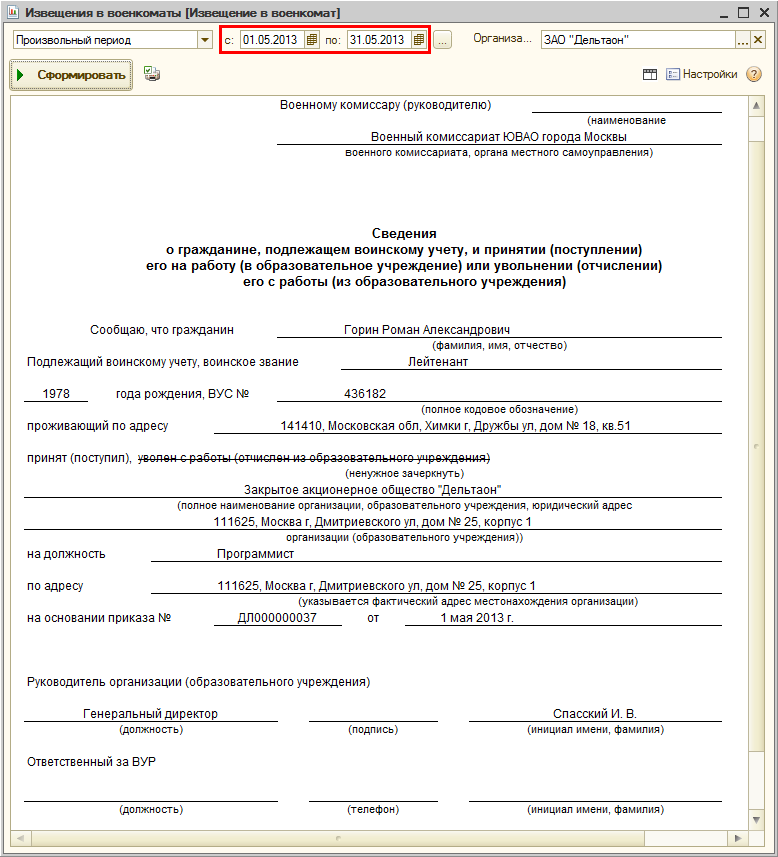Click the period type field Произвольный период

106,40
